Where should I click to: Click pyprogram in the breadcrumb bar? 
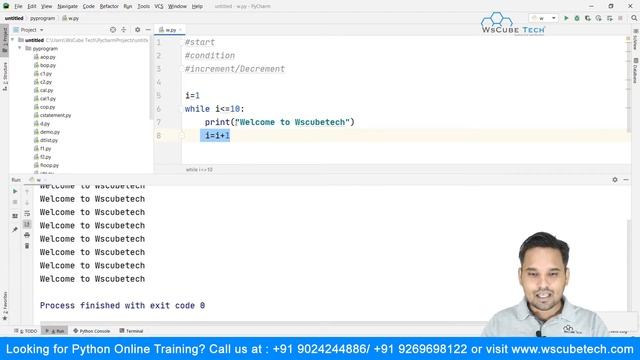[x=42, y=18]
